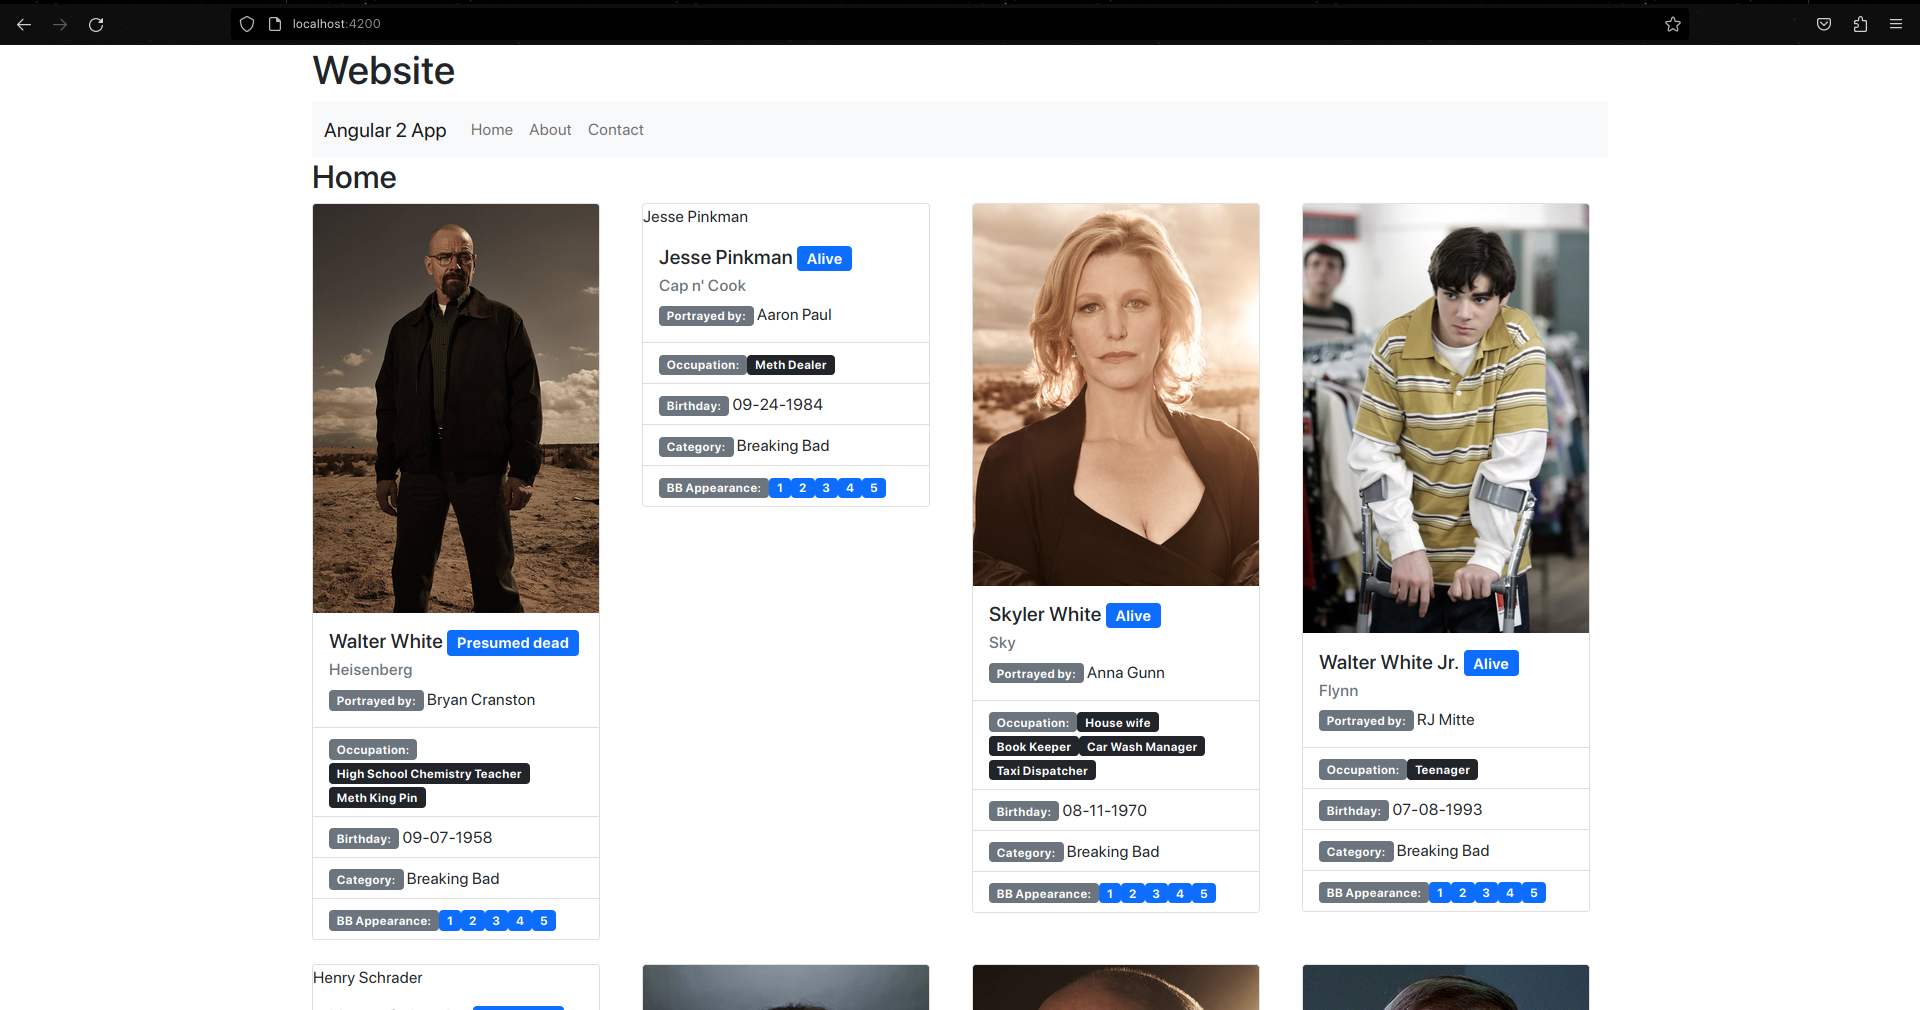Click High School Chemistry Teacher badge
1920x1010 pixels.
(x=429, y=774)
